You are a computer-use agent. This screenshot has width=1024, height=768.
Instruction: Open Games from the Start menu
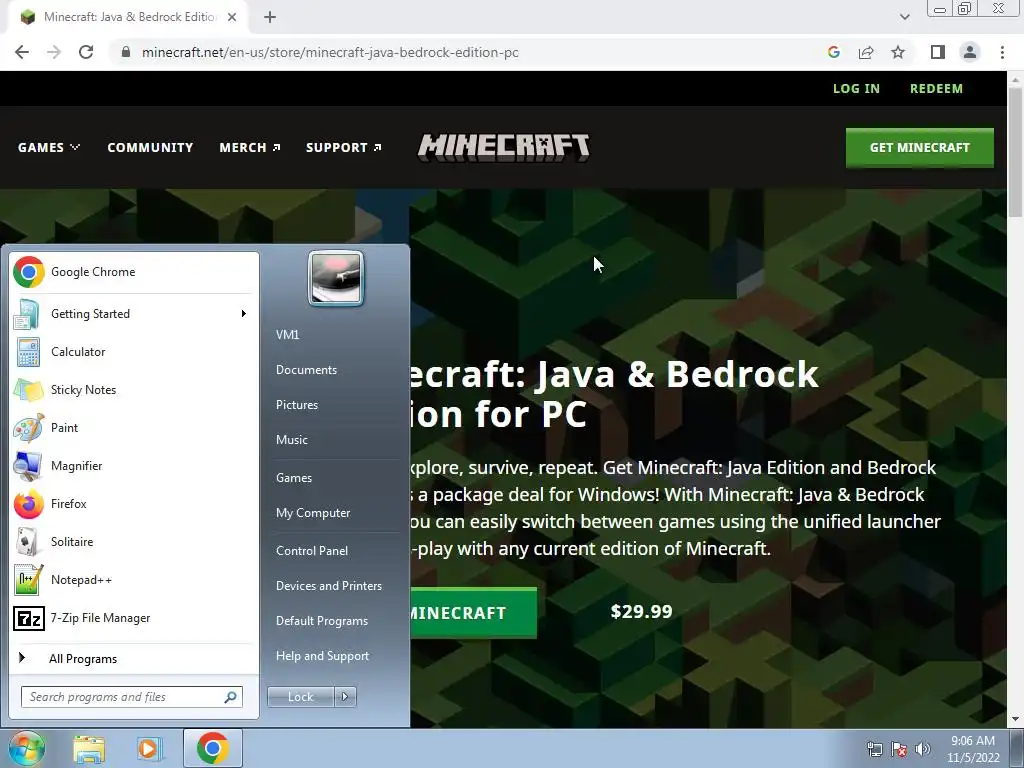click(x=293, y=478)
